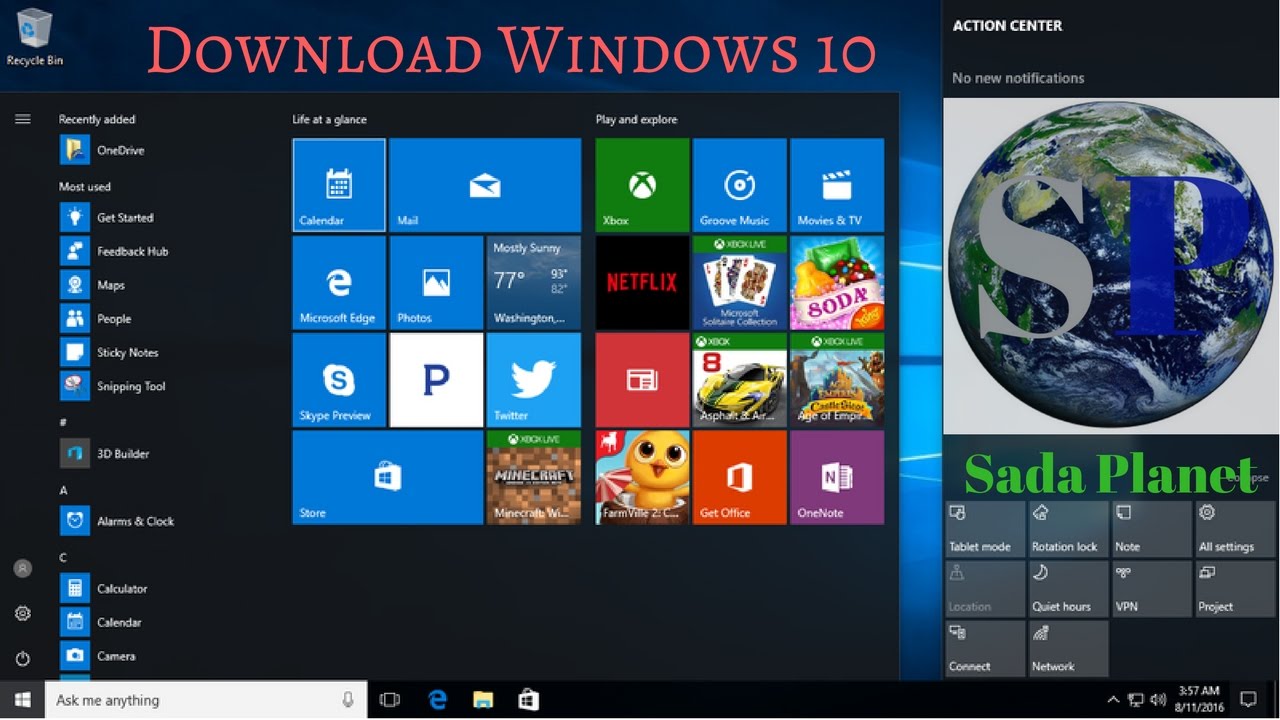This screenshot has width=1280, height=720.
Task: Open Microsoft Solitaire Collection tile
Action: [739, 283]
